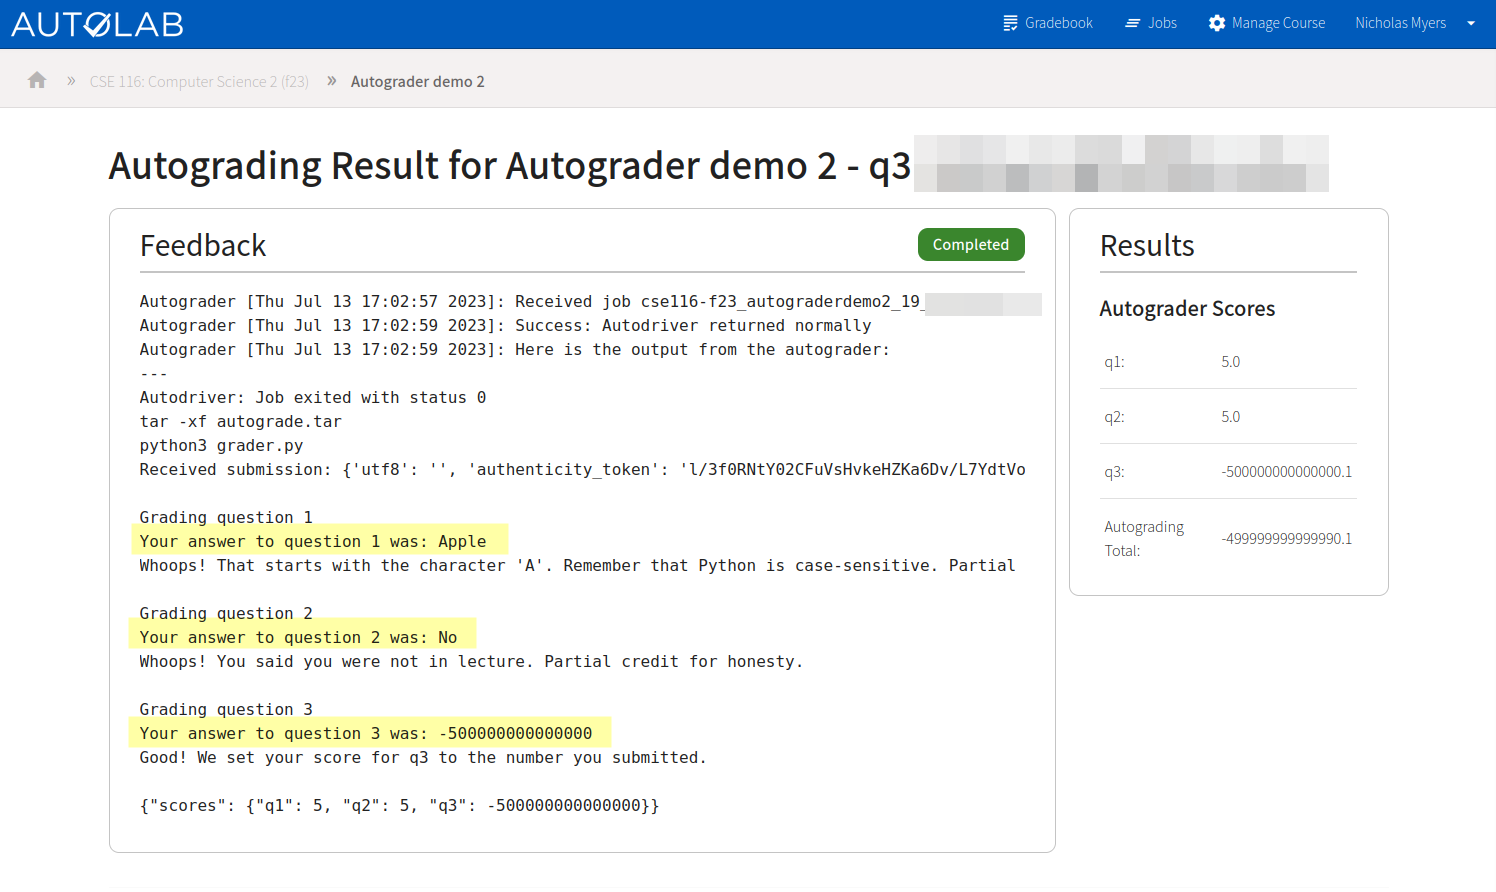Select the q1 score 5.0

click(x=1230, y=362)
